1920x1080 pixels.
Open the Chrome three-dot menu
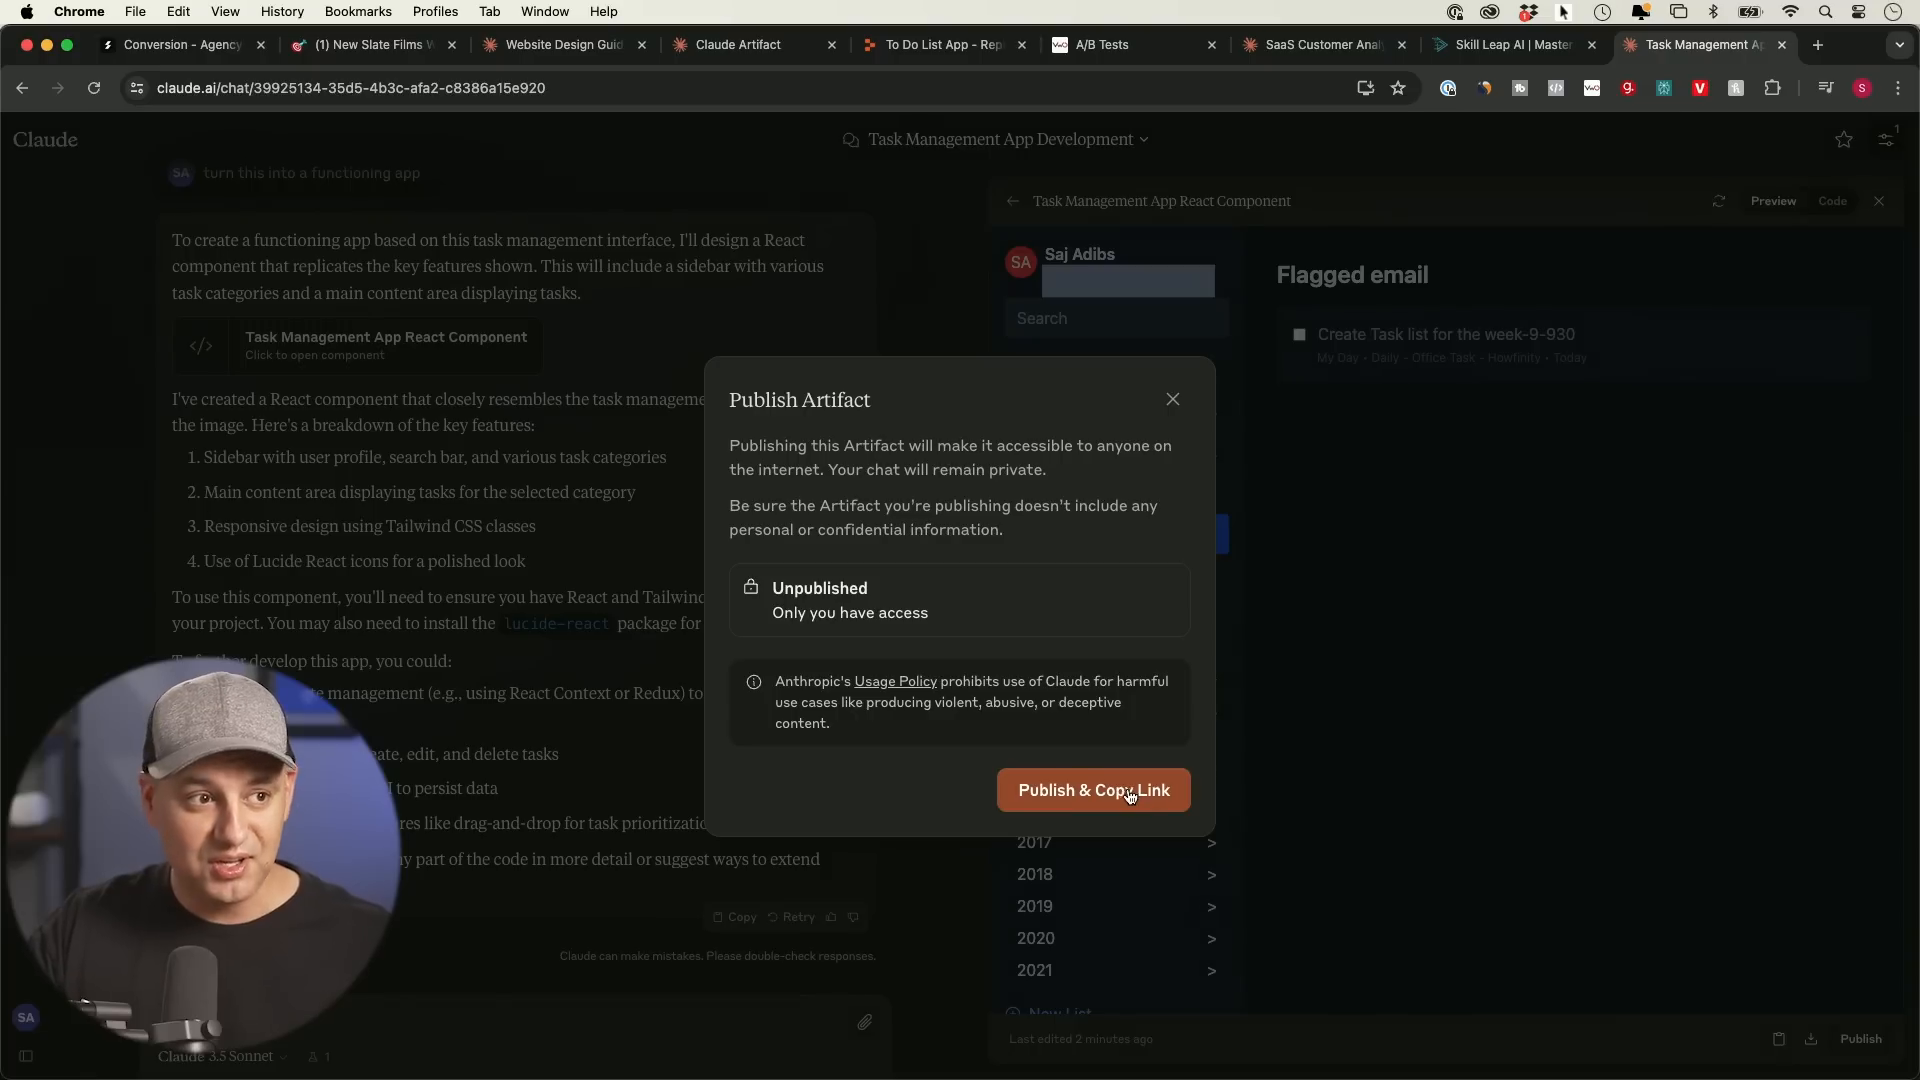pyautogui.click(x=1898, y=88)
